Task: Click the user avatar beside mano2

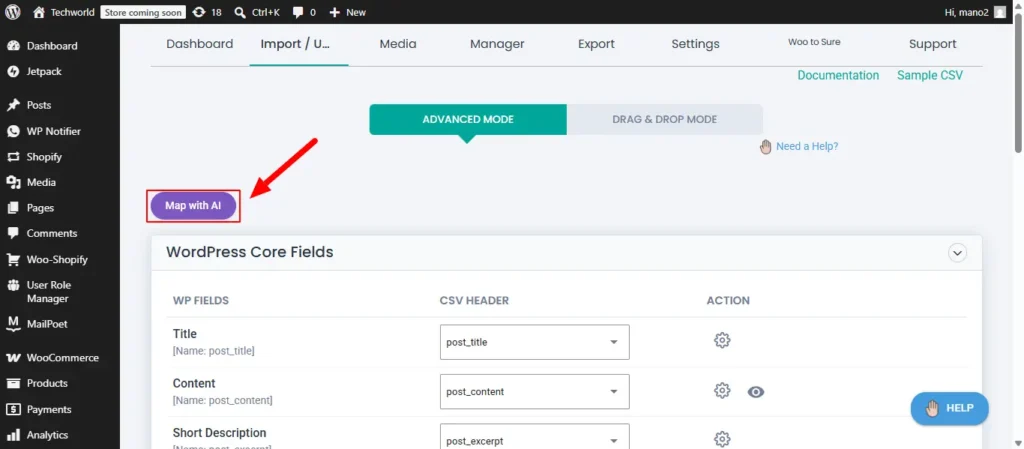Action: click(1000, 12)
